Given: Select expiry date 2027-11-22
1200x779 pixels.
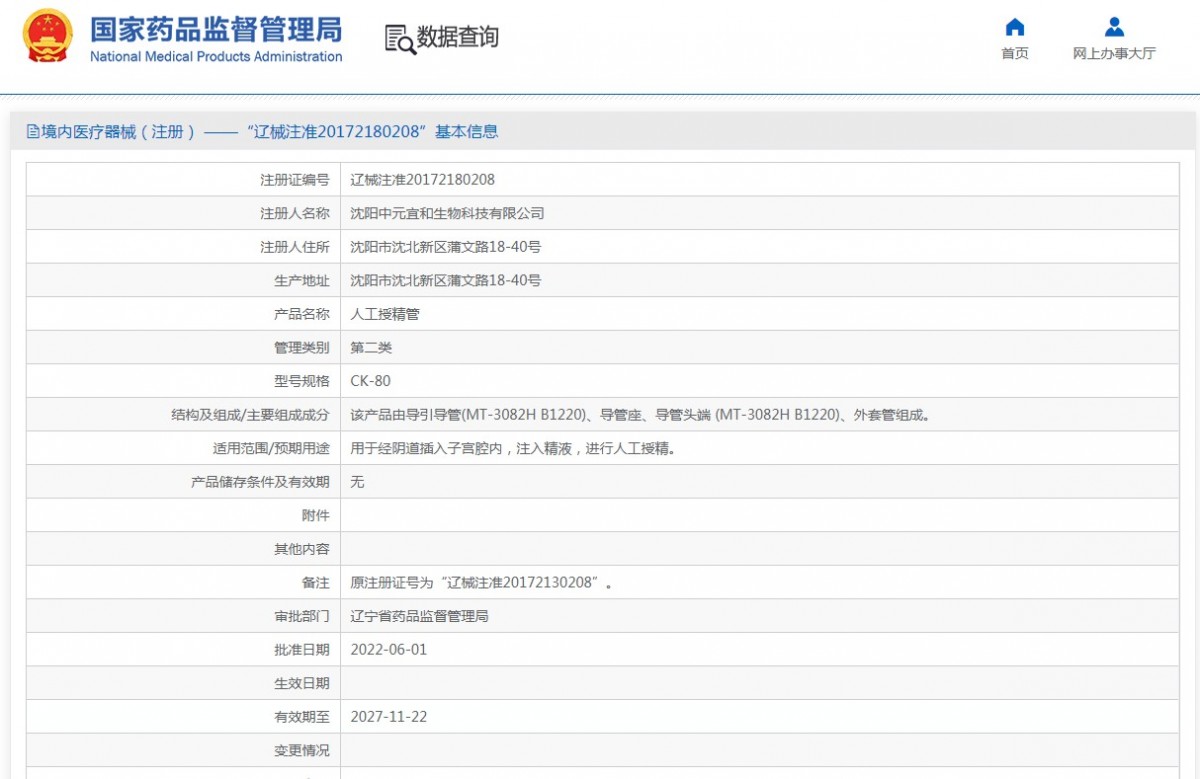Looking at the screenshot, I should click(x=389, y=717).
